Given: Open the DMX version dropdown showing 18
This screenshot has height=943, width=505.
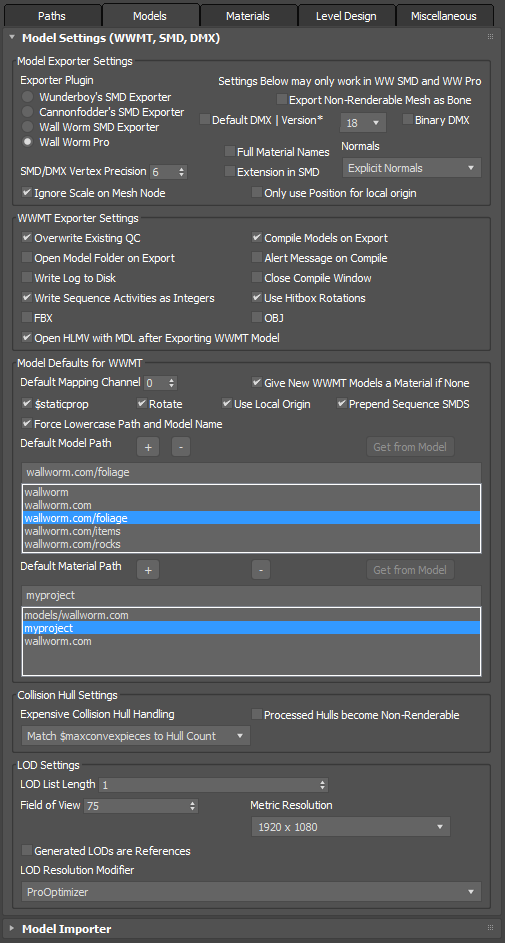Looking at the screenshot, I should pyautogui.click(x=363, y=123).
